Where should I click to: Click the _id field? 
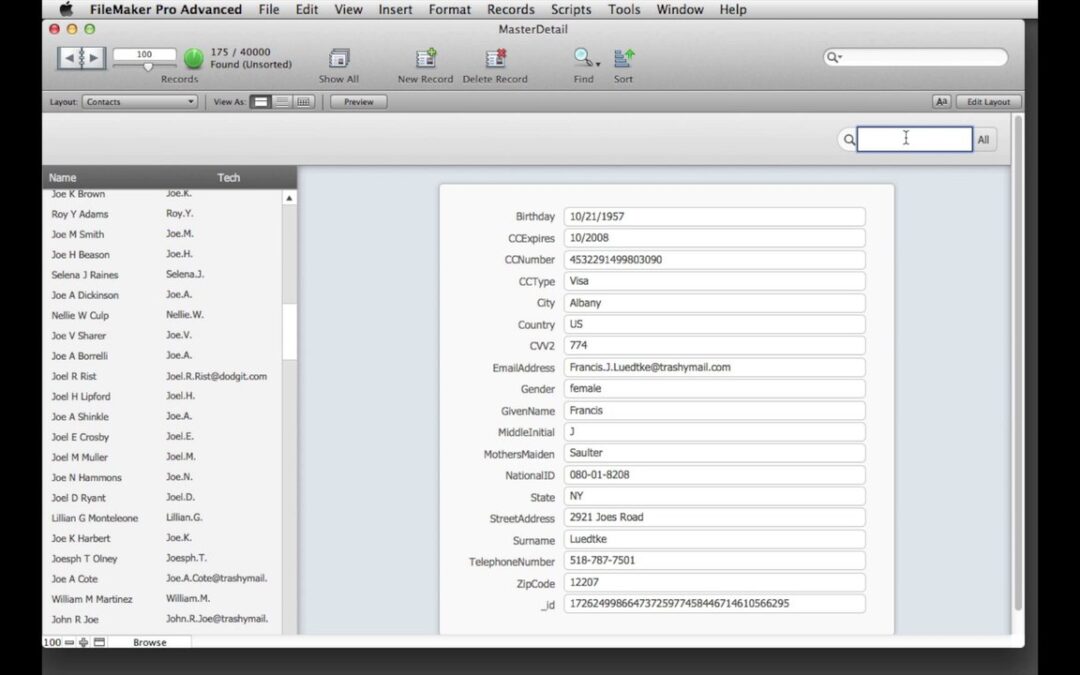pos(714,604)
